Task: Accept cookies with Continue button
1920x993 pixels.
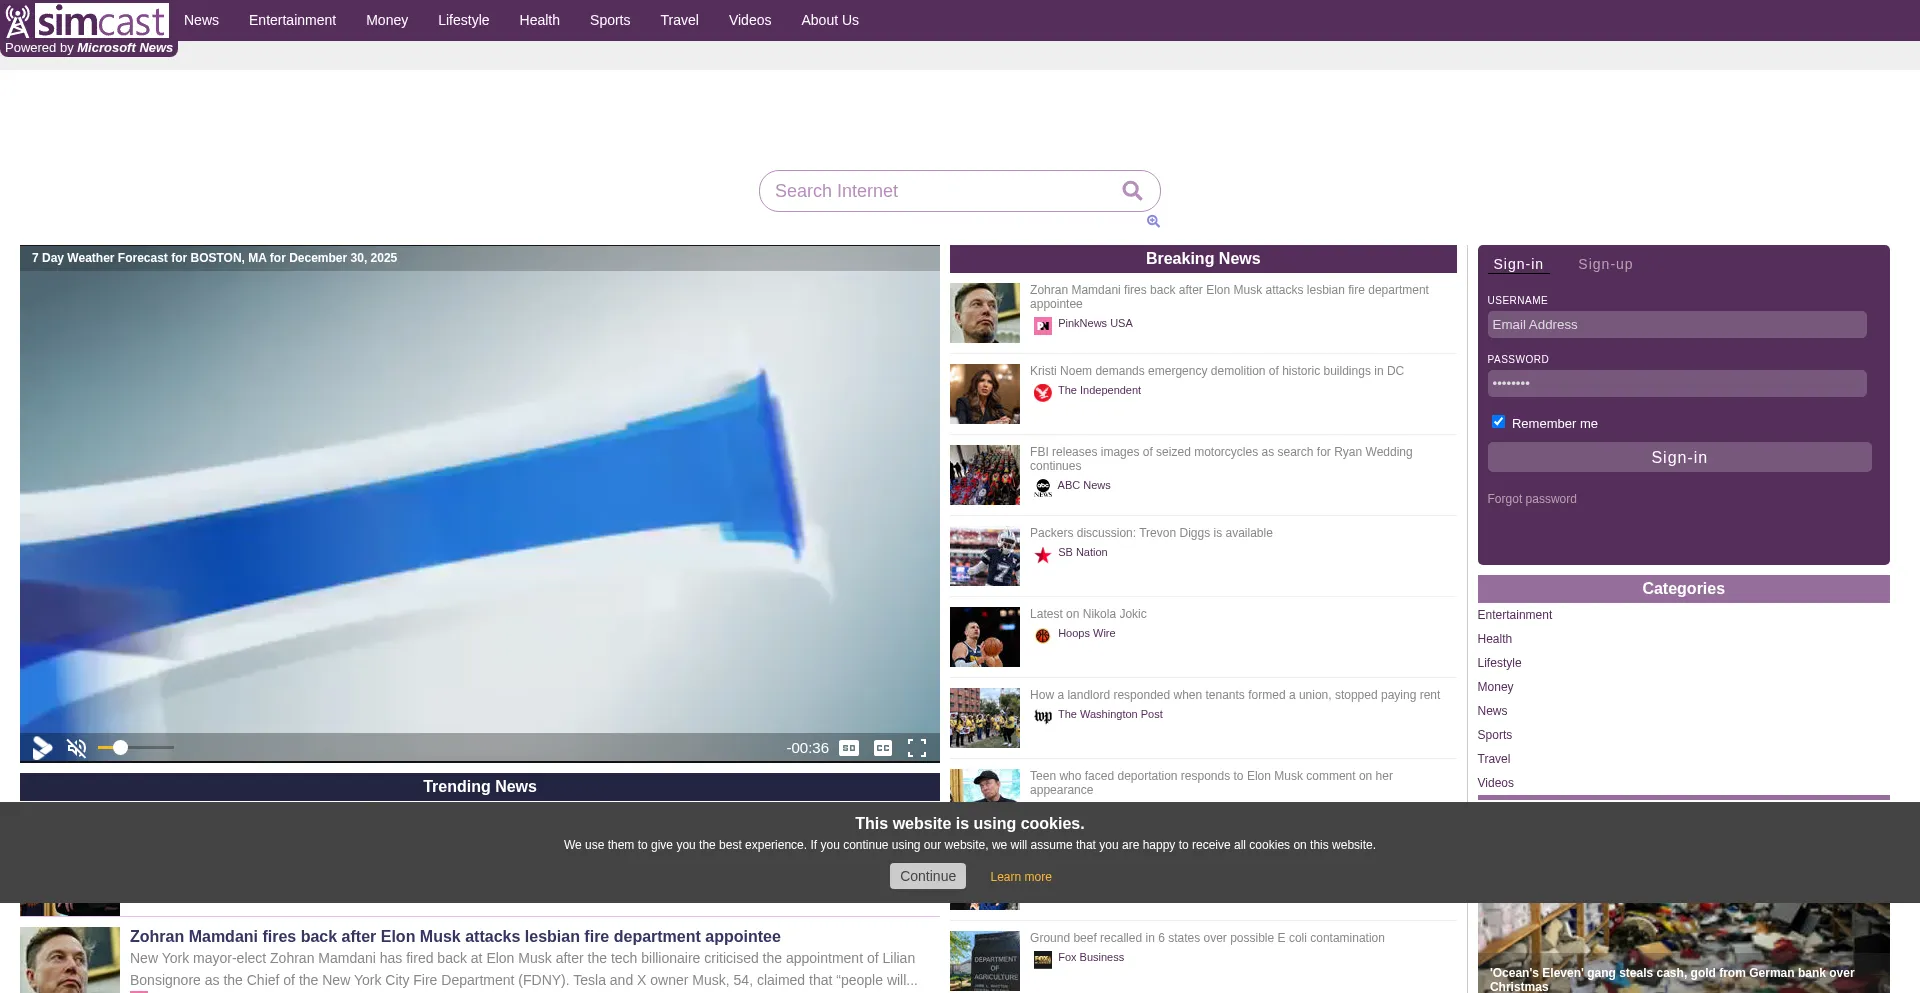Action: point(928,876)
